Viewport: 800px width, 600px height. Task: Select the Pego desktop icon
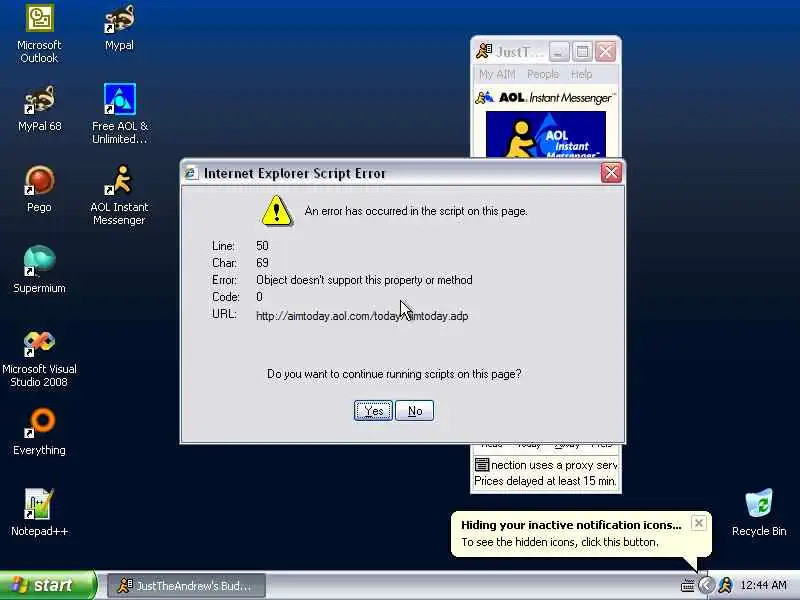(x=39, y=189)
